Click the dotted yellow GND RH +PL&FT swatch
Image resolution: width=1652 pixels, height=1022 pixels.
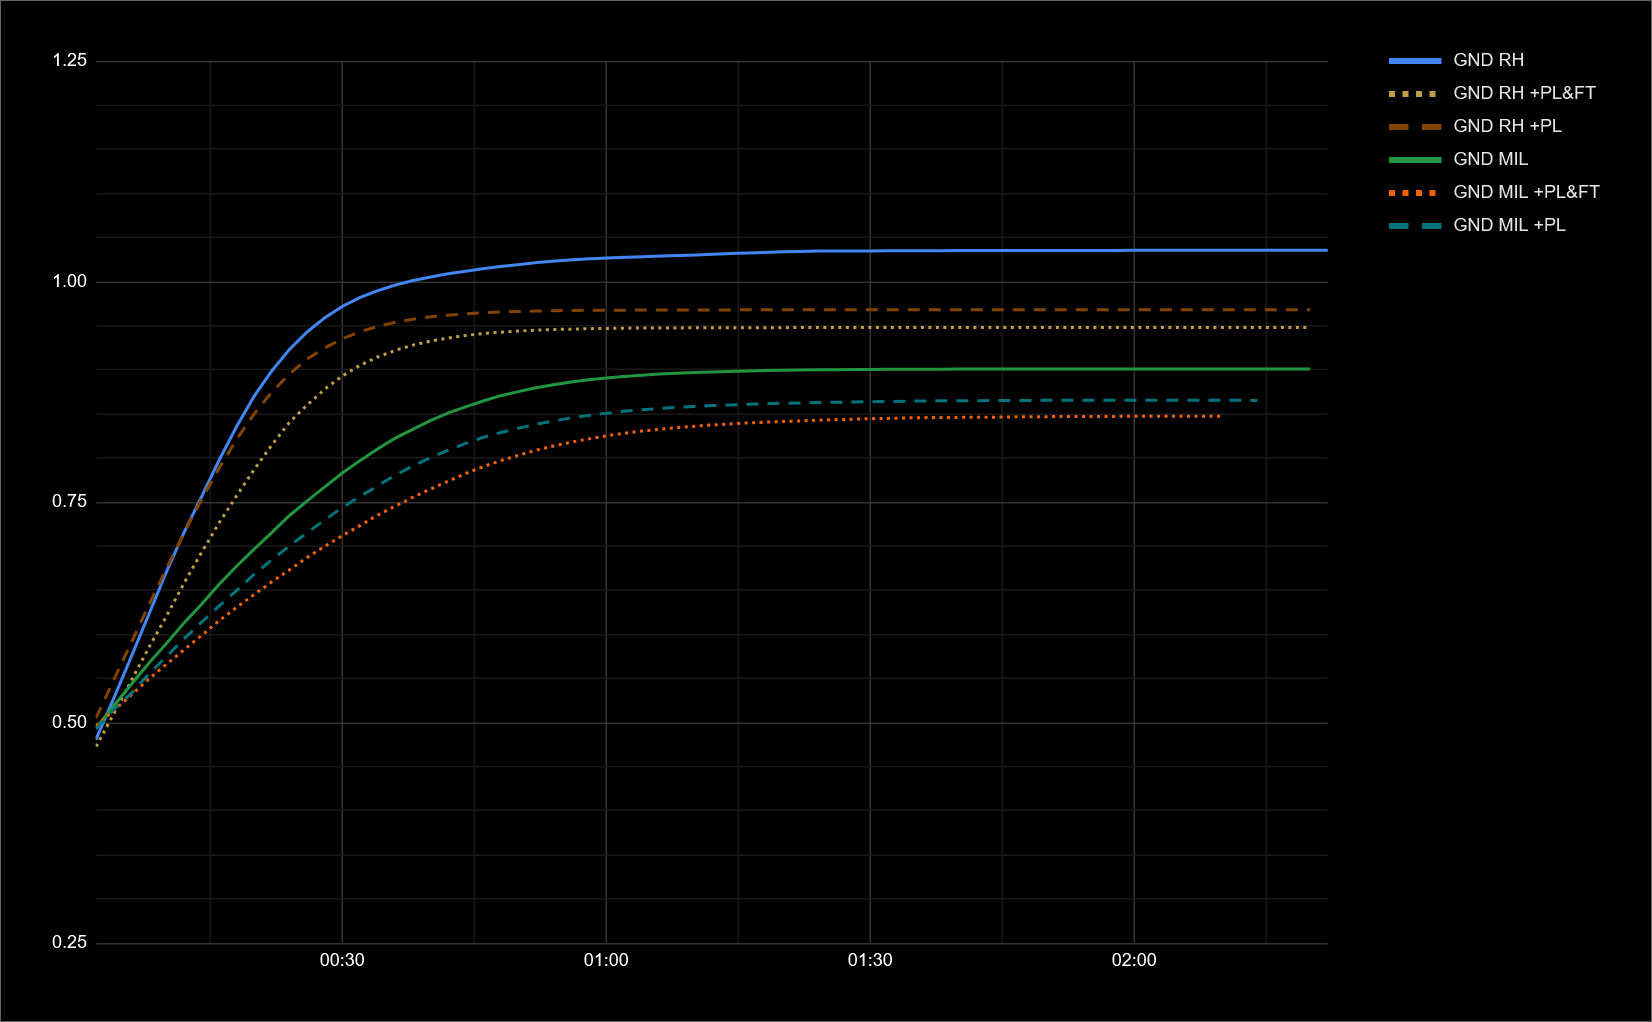click(x=1415, y=93)
